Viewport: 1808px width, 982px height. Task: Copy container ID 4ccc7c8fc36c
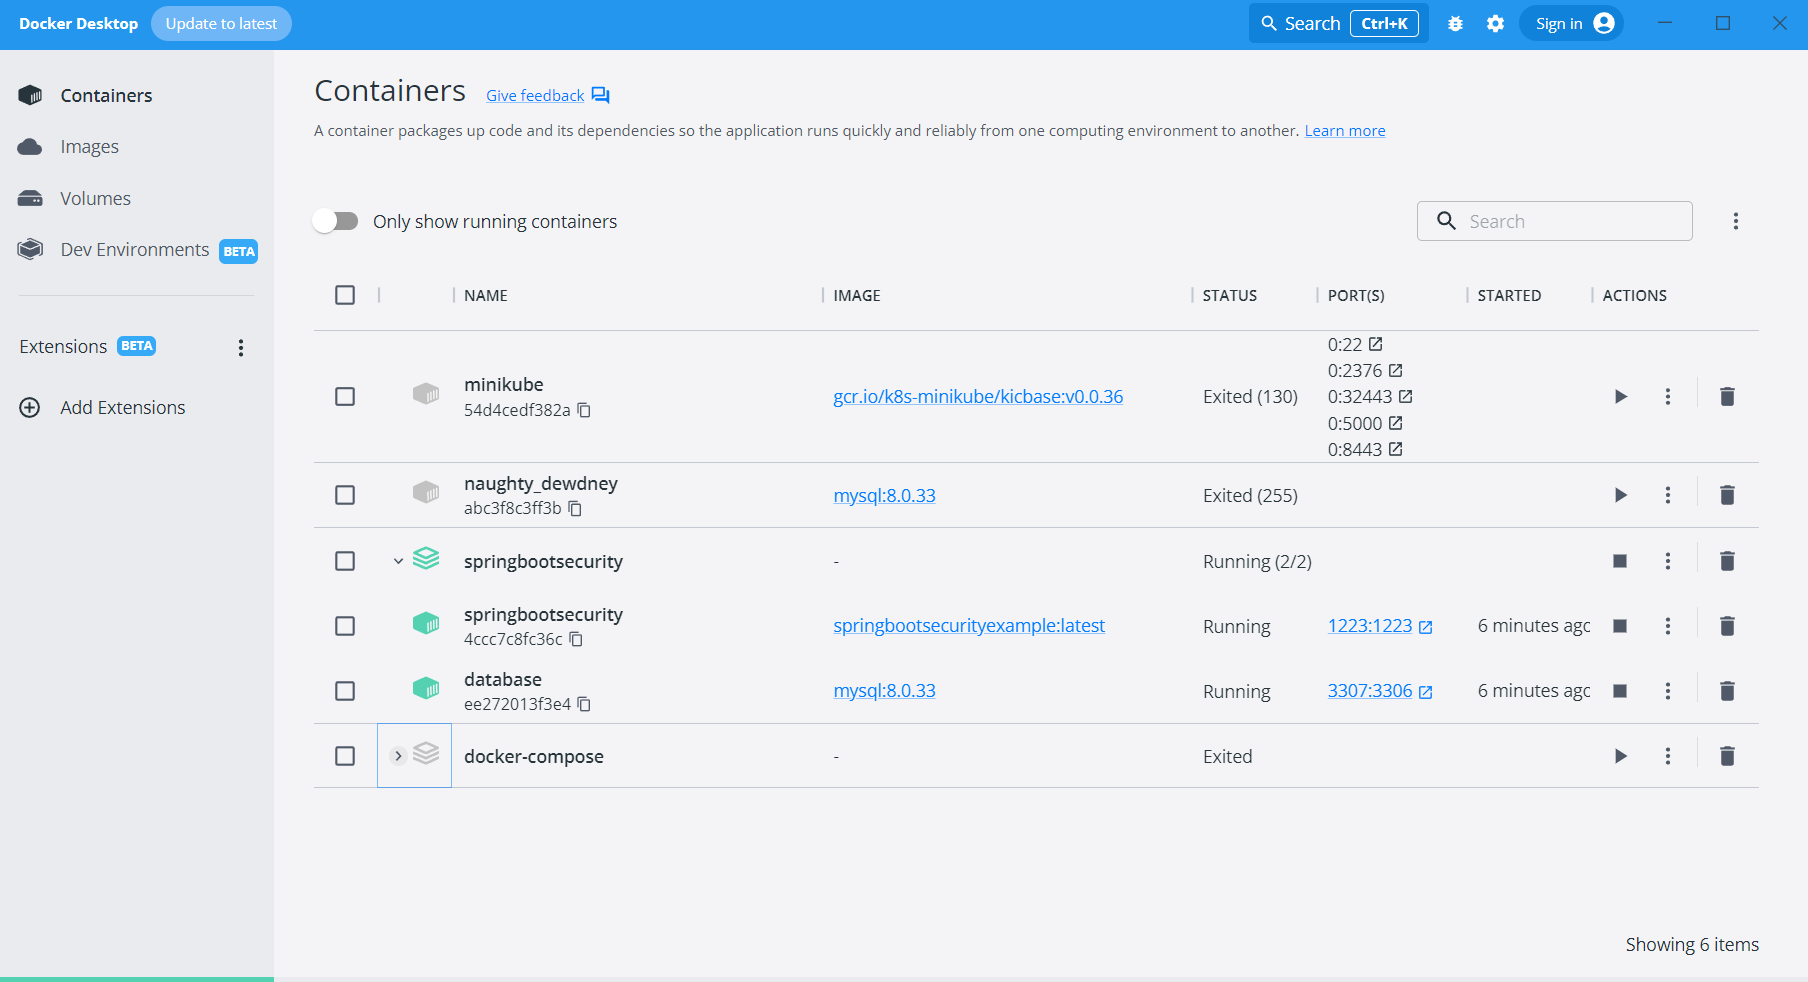coord(576,639)
